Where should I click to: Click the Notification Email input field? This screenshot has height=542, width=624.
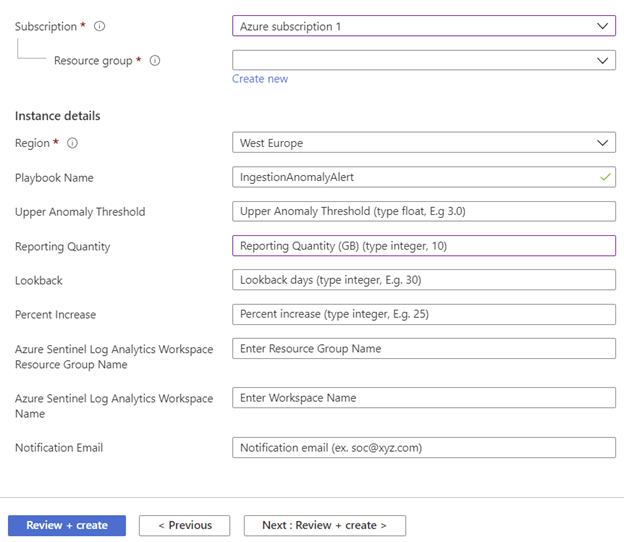(423, 448)
